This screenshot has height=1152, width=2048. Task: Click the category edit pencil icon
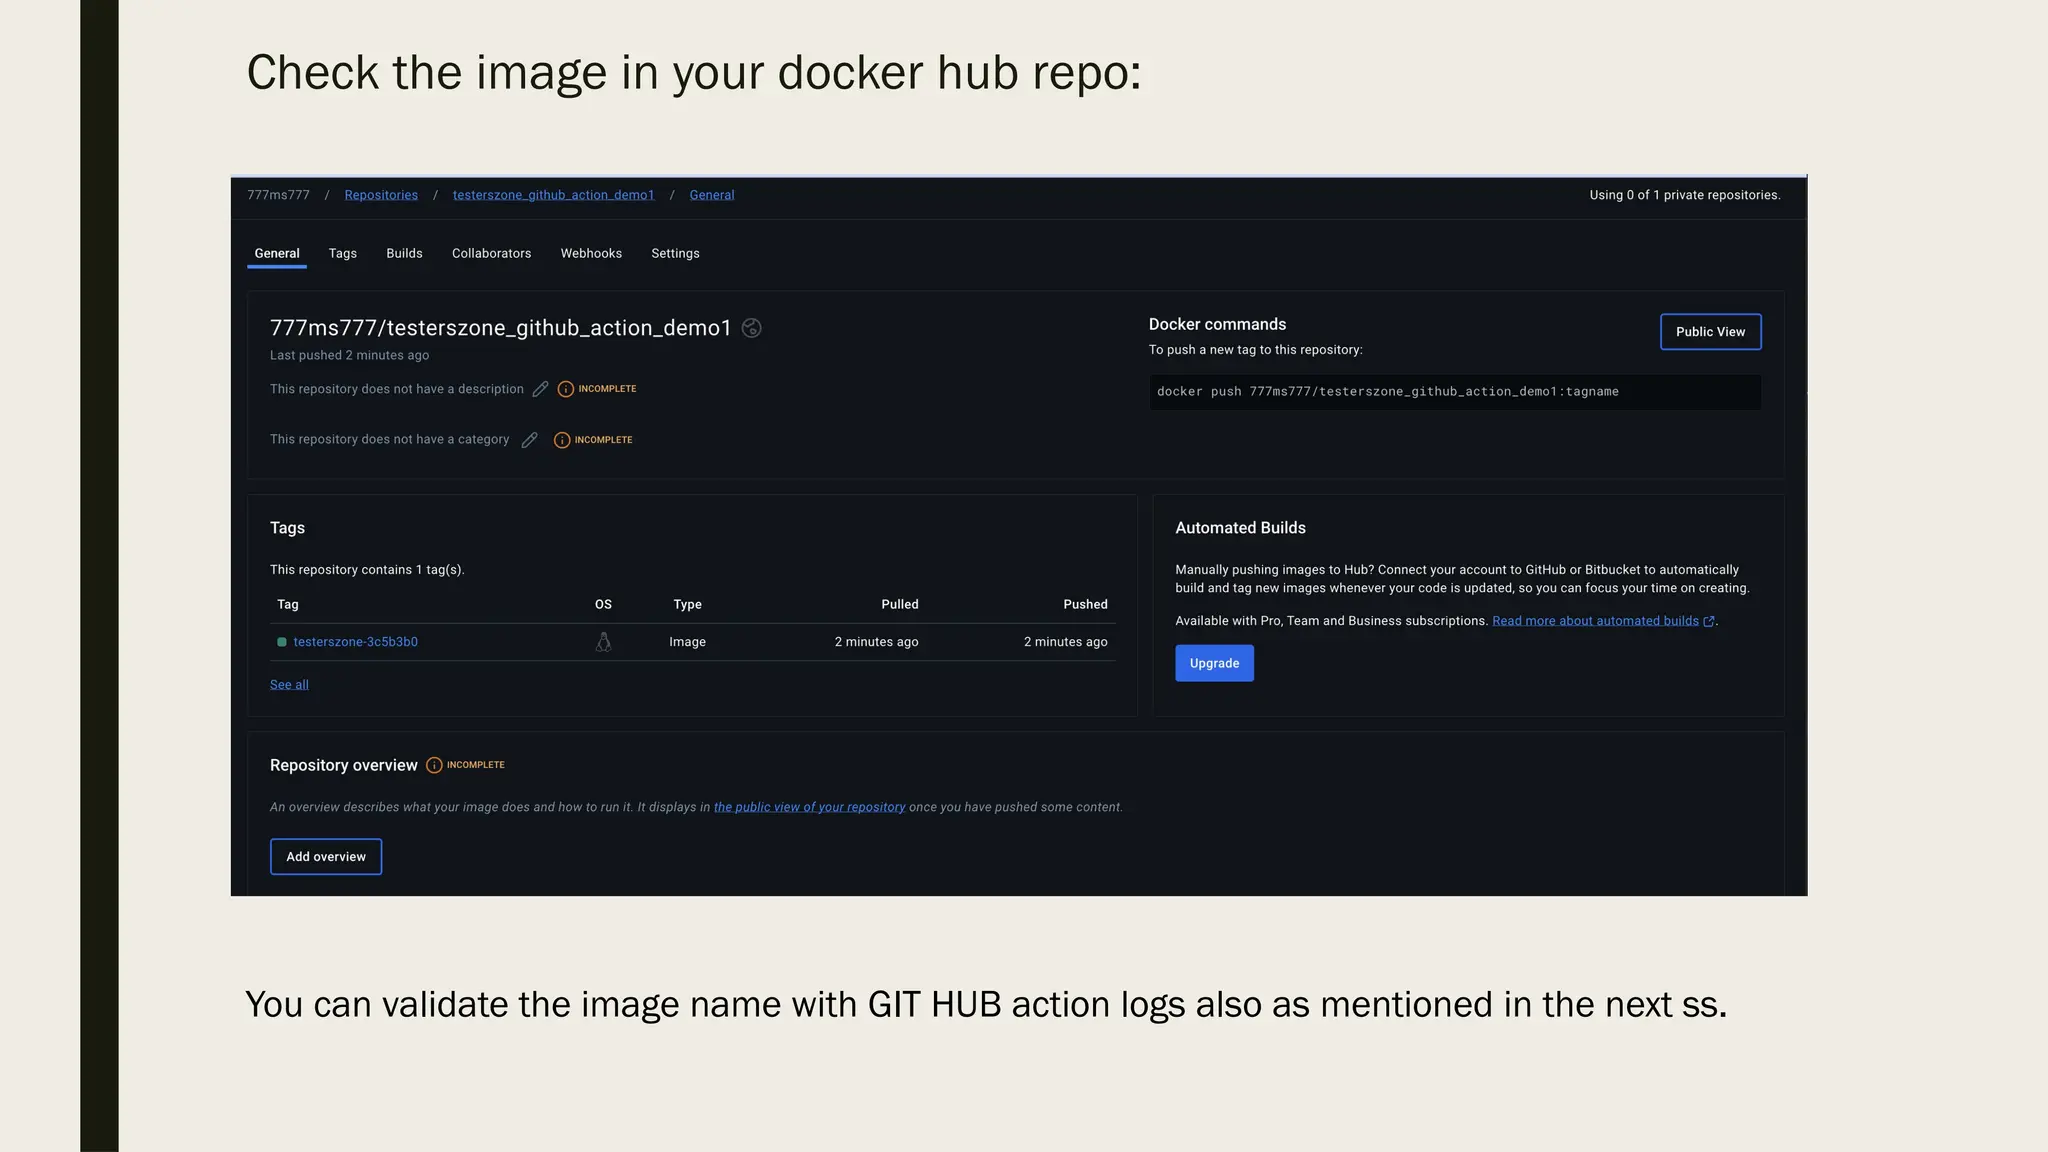(529, 440)
